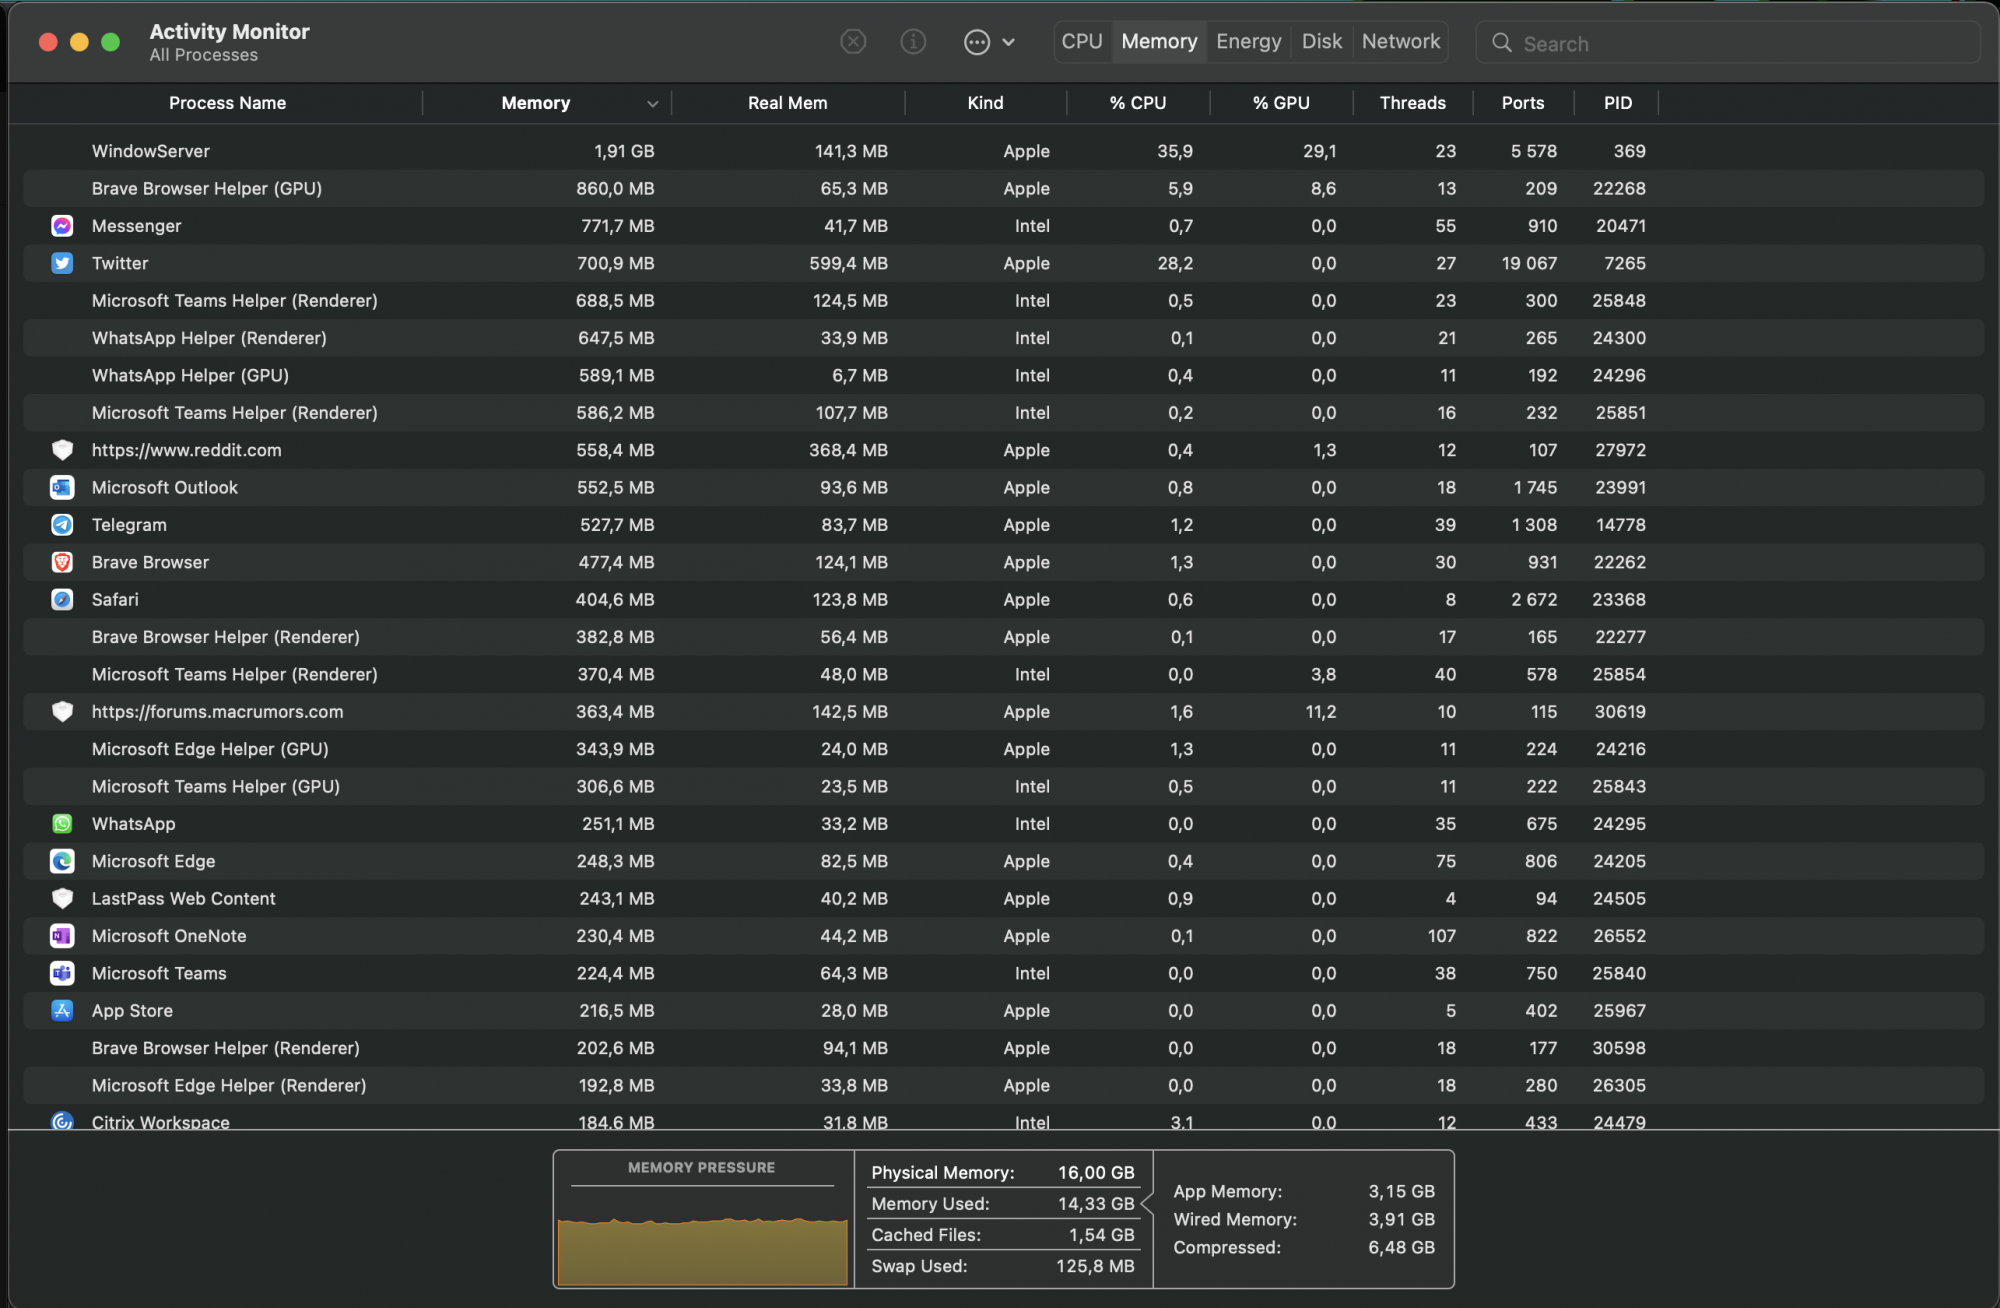Sort by the Threads column header
2000x1308 pixels.
click(x=1412, y=103)
